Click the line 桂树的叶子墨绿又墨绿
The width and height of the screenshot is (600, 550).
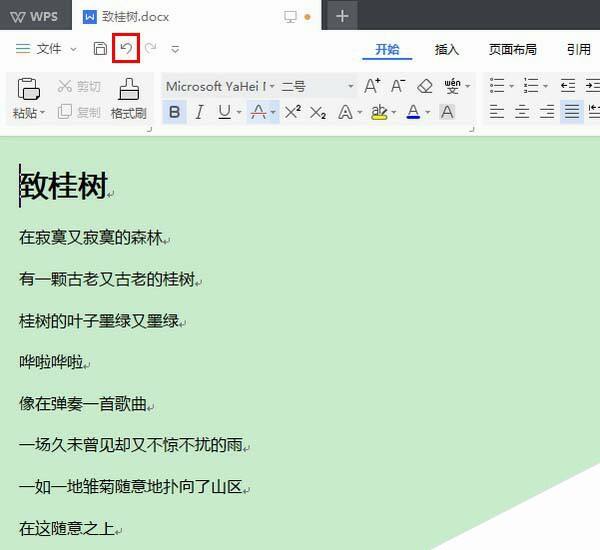click(x=99, y=321)
